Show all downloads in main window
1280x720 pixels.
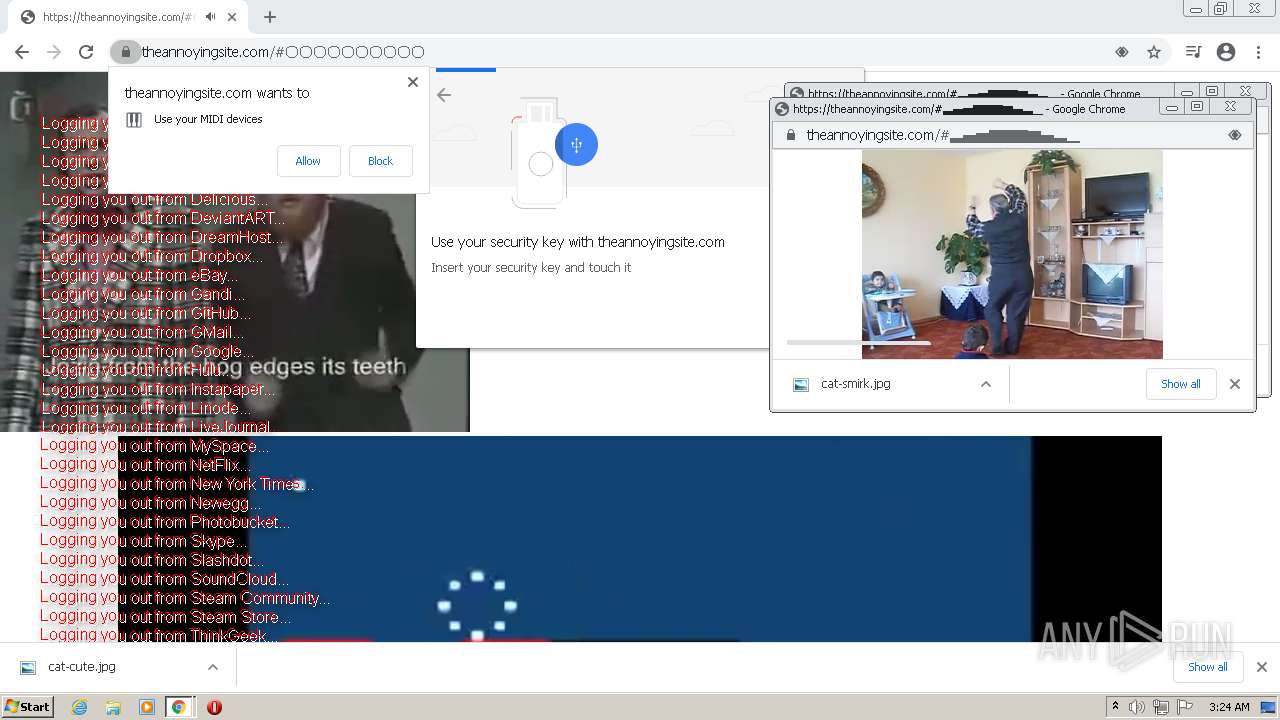coord(1207,667)
